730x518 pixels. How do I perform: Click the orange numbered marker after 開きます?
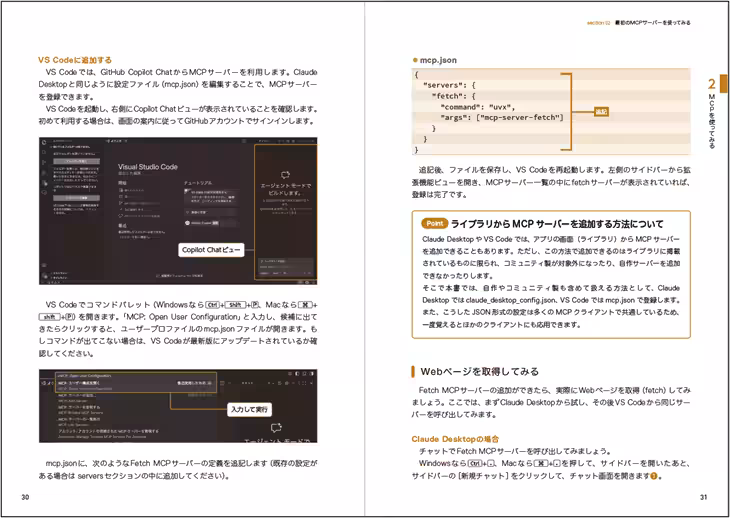pyautogui.click(x=655, y=476)
